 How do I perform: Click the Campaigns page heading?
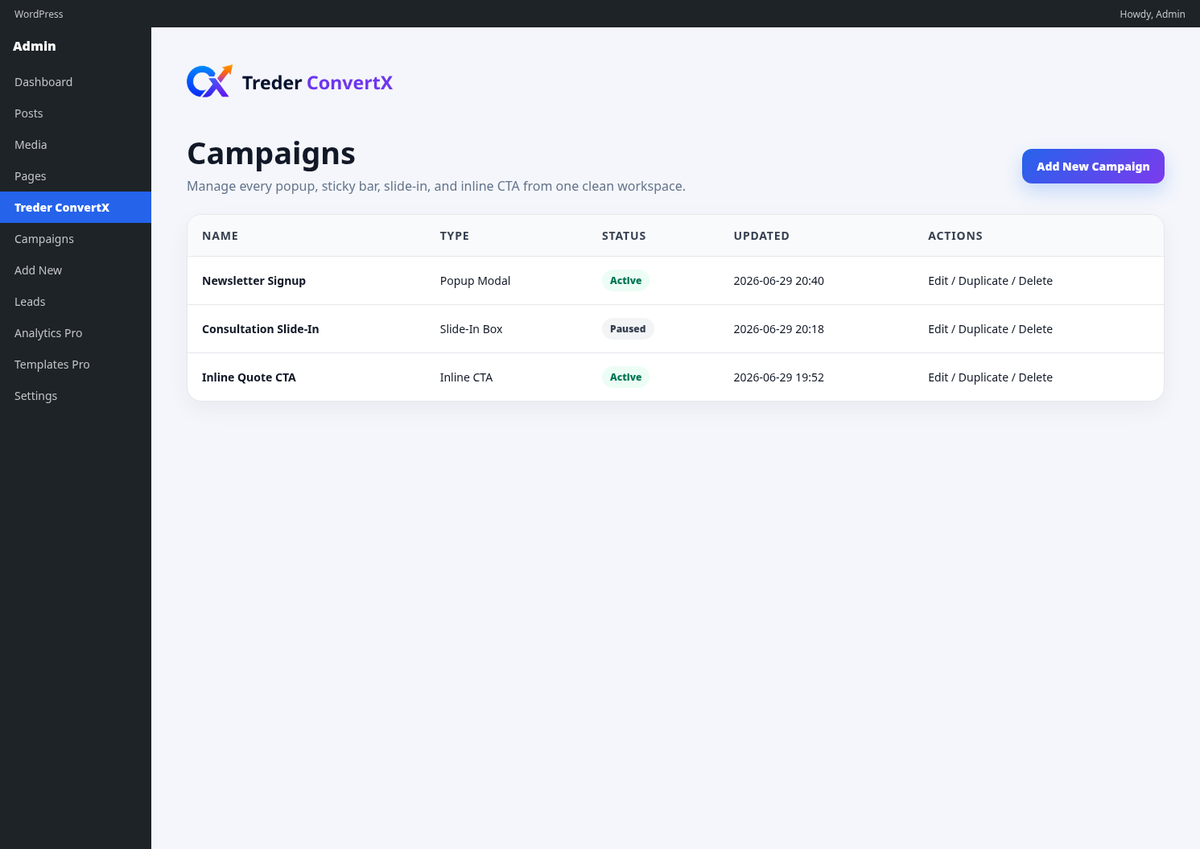tap(271, 154)
